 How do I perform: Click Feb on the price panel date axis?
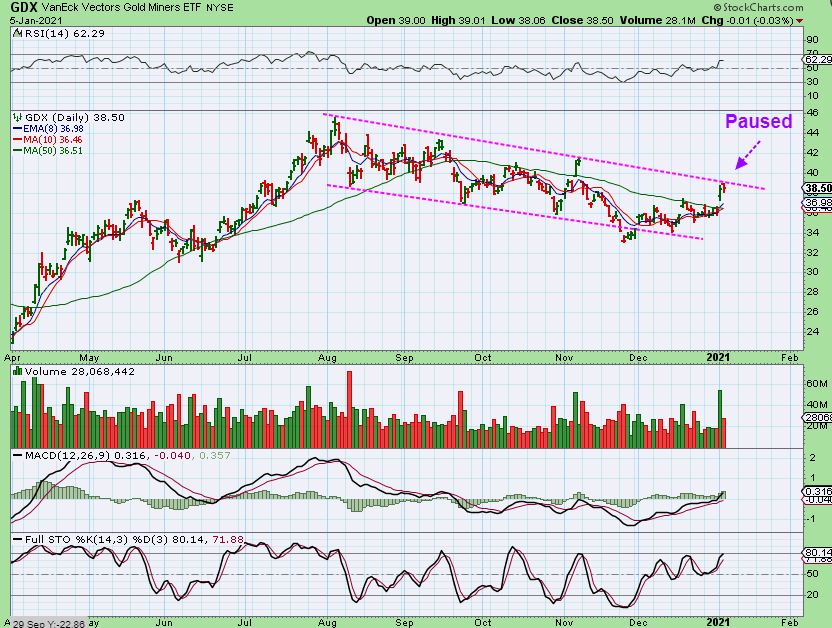tap(790, 357)
